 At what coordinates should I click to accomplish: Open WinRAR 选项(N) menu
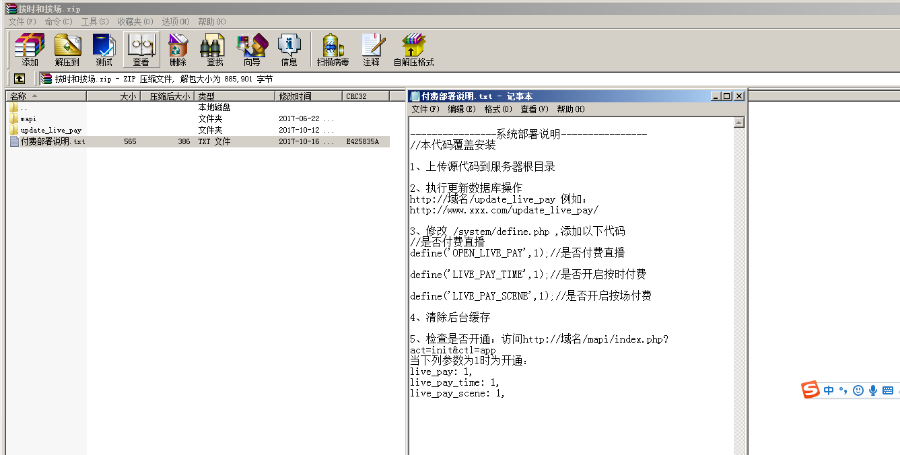pyautogui.click(x=175, y=21)
